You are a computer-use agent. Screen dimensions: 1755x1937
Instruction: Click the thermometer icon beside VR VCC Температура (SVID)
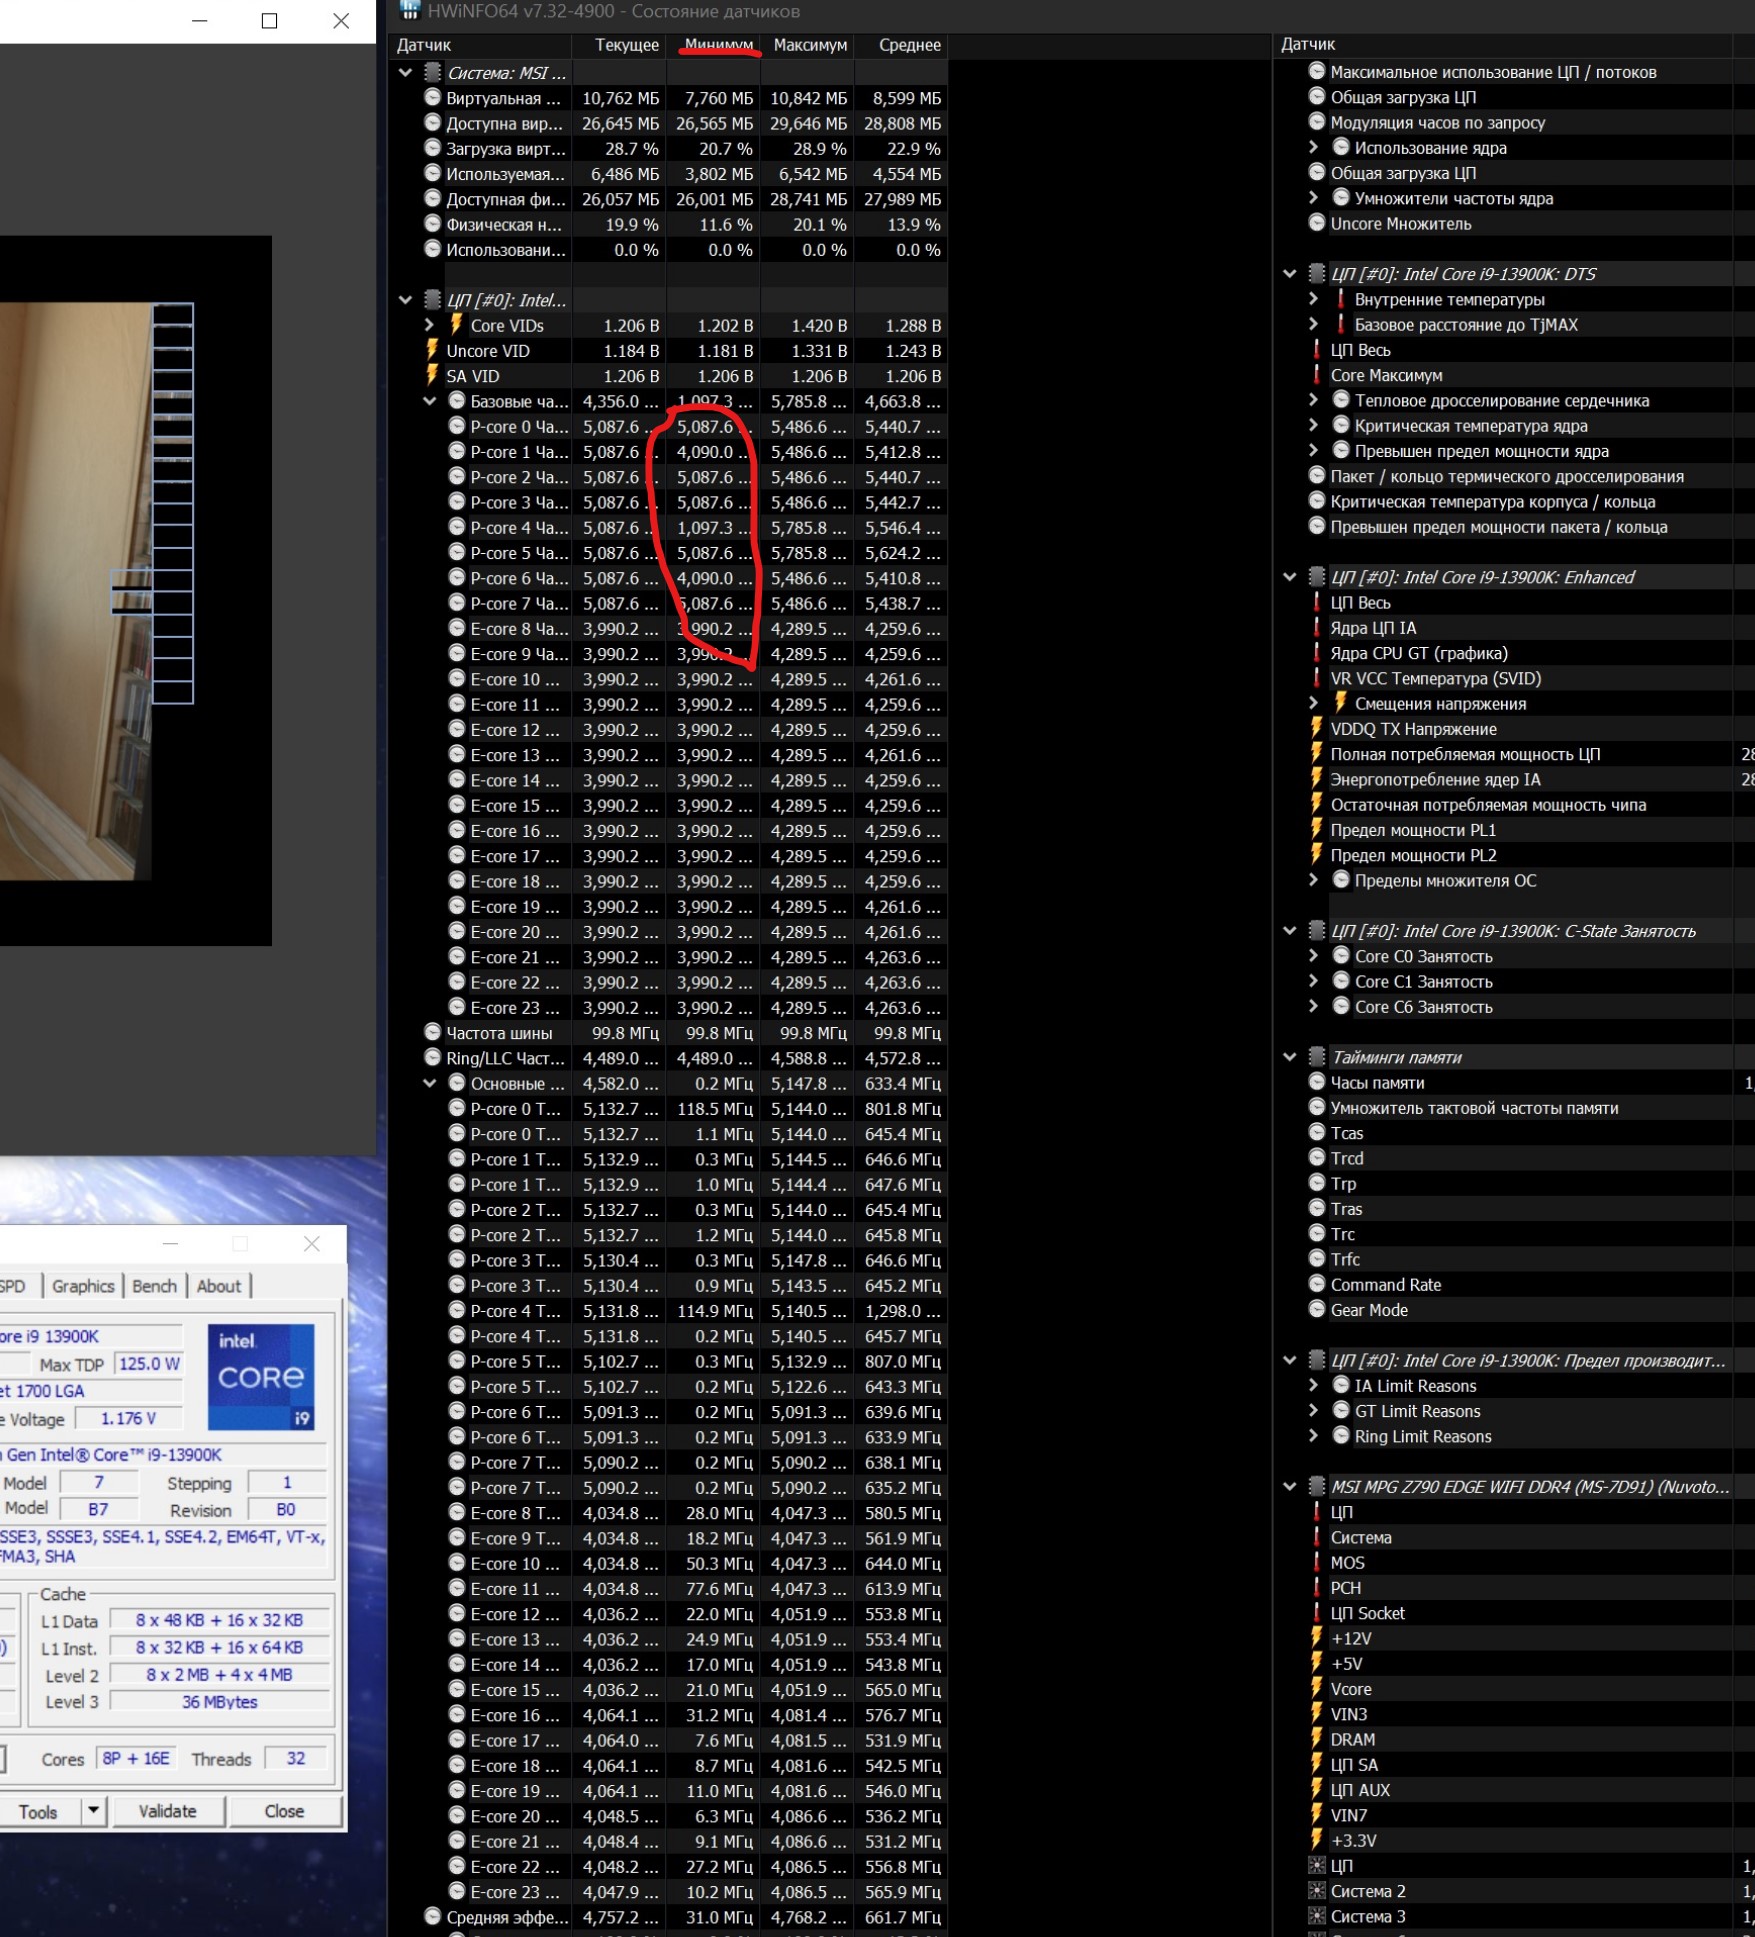[1316, 678]
